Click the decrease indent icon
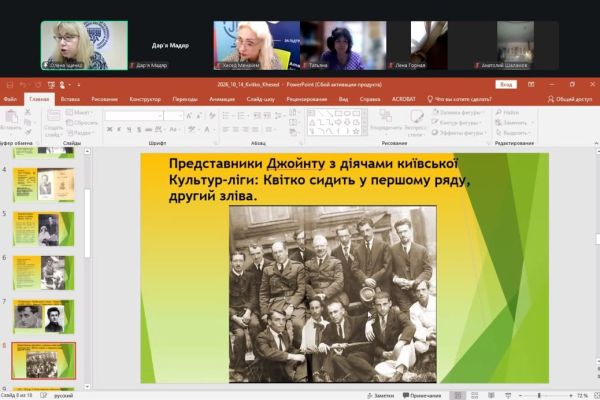The image size is (600, 400). pos(257,116)
